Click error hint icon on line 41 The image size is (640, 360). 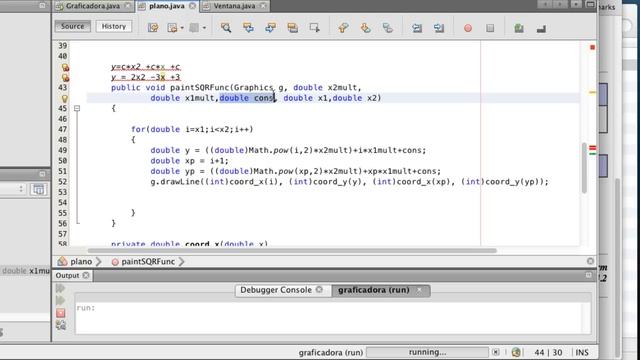tap(65, 67)
